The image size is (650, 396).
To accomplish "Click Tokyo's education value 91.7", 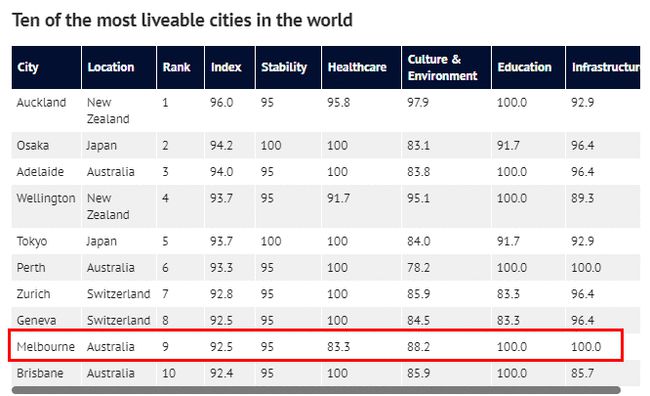I will pyautogui.click(x=508, y=241).
